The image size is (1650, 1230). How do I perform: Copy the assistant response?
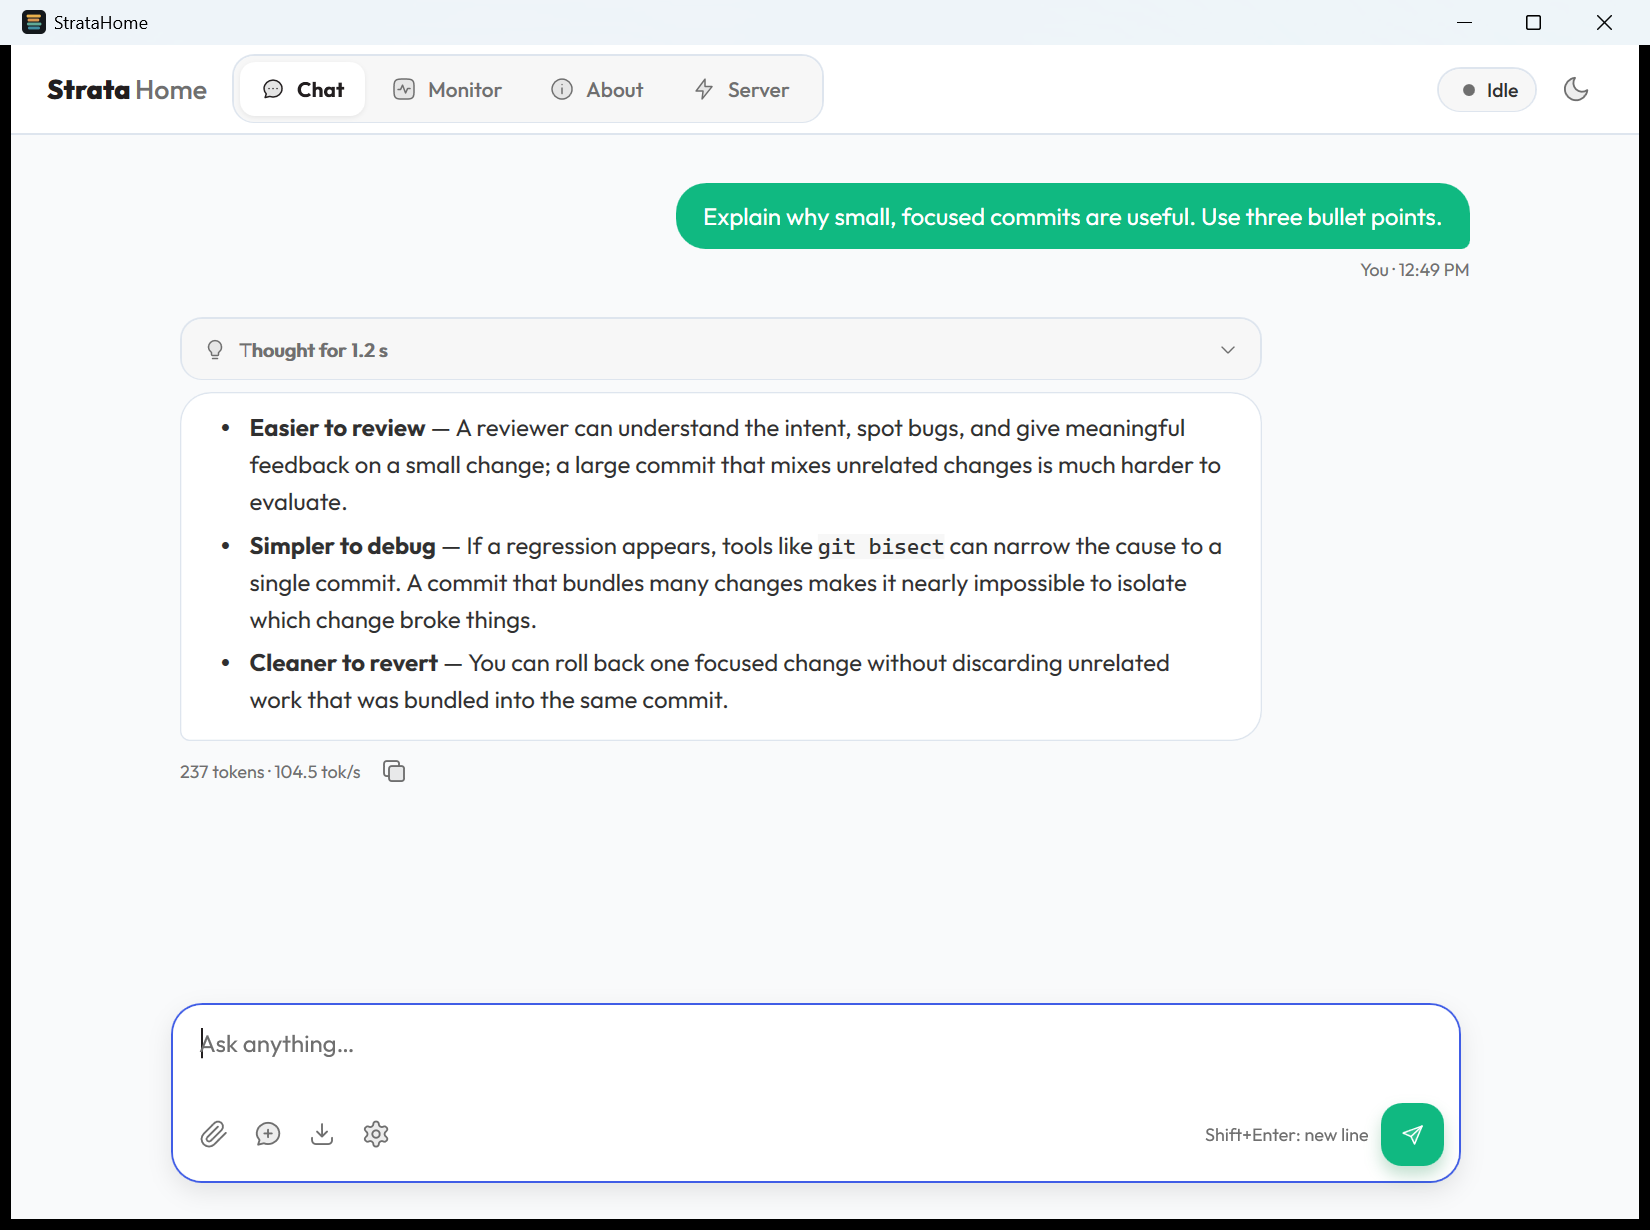(394, 771)
